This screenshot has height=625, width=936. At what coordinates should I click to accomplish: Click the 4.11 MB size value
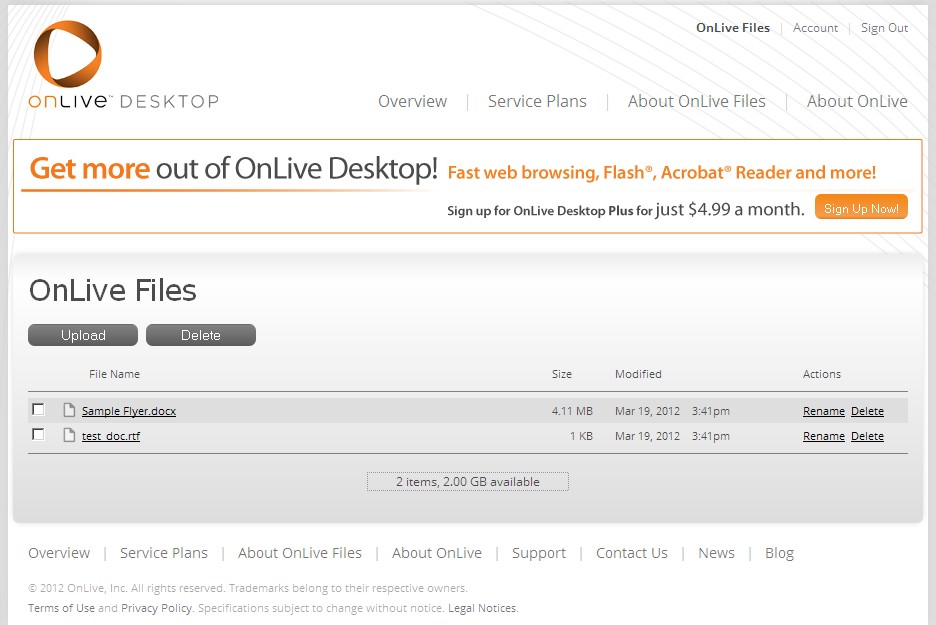(572, 411)
